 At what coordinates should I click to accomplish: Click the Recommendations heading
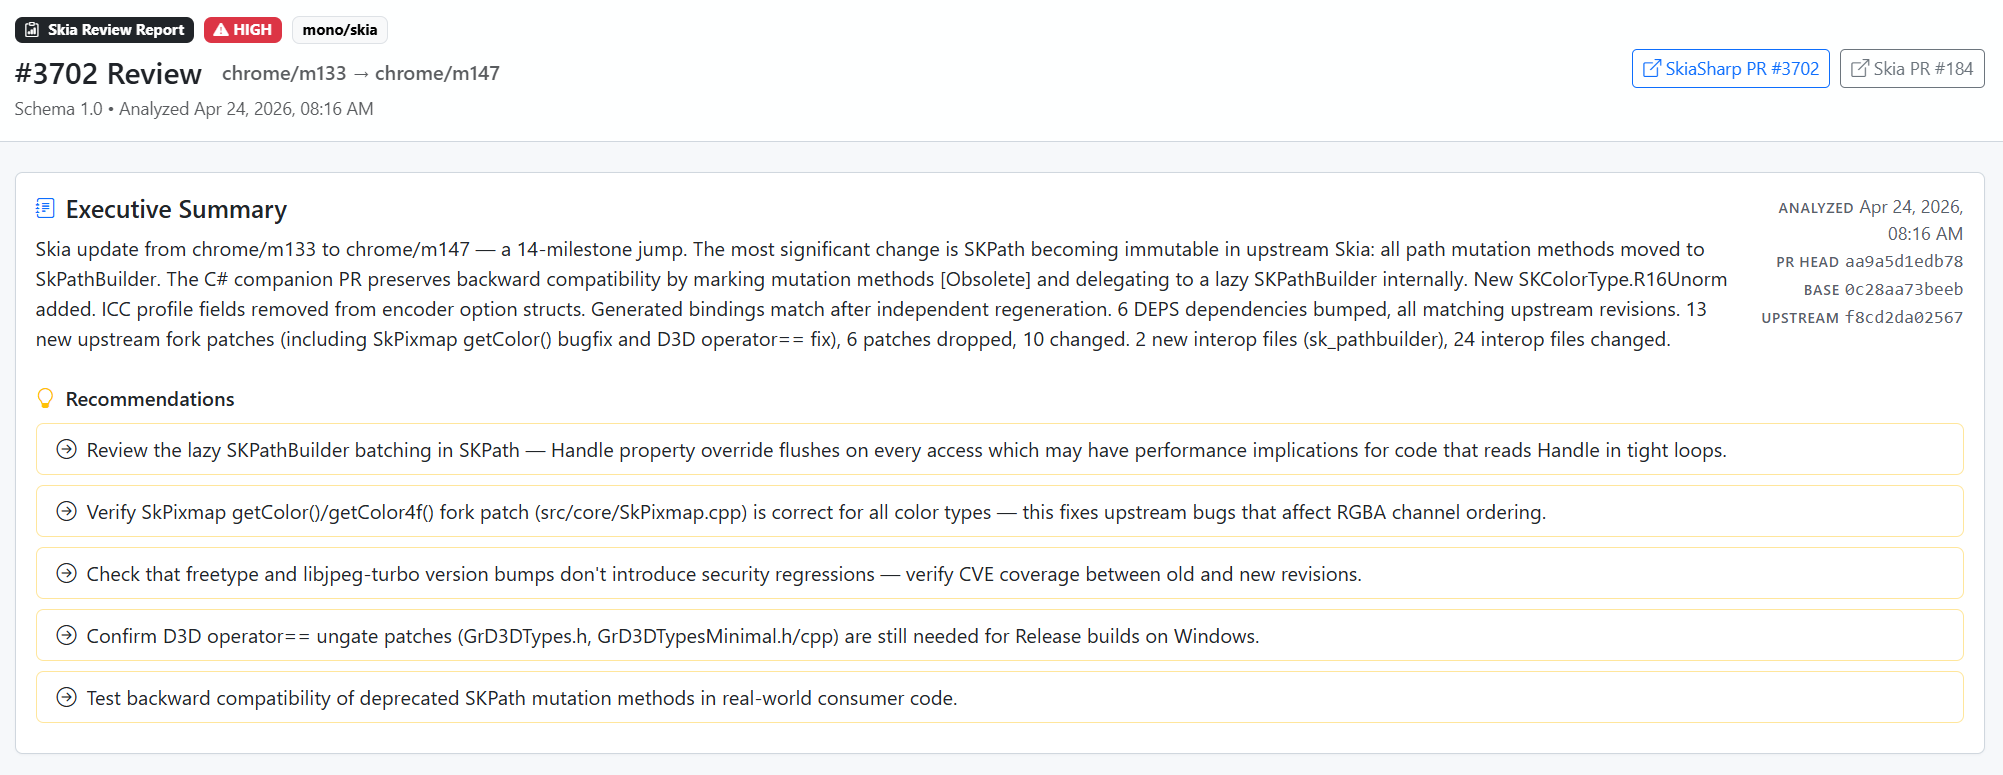(150, 399)
